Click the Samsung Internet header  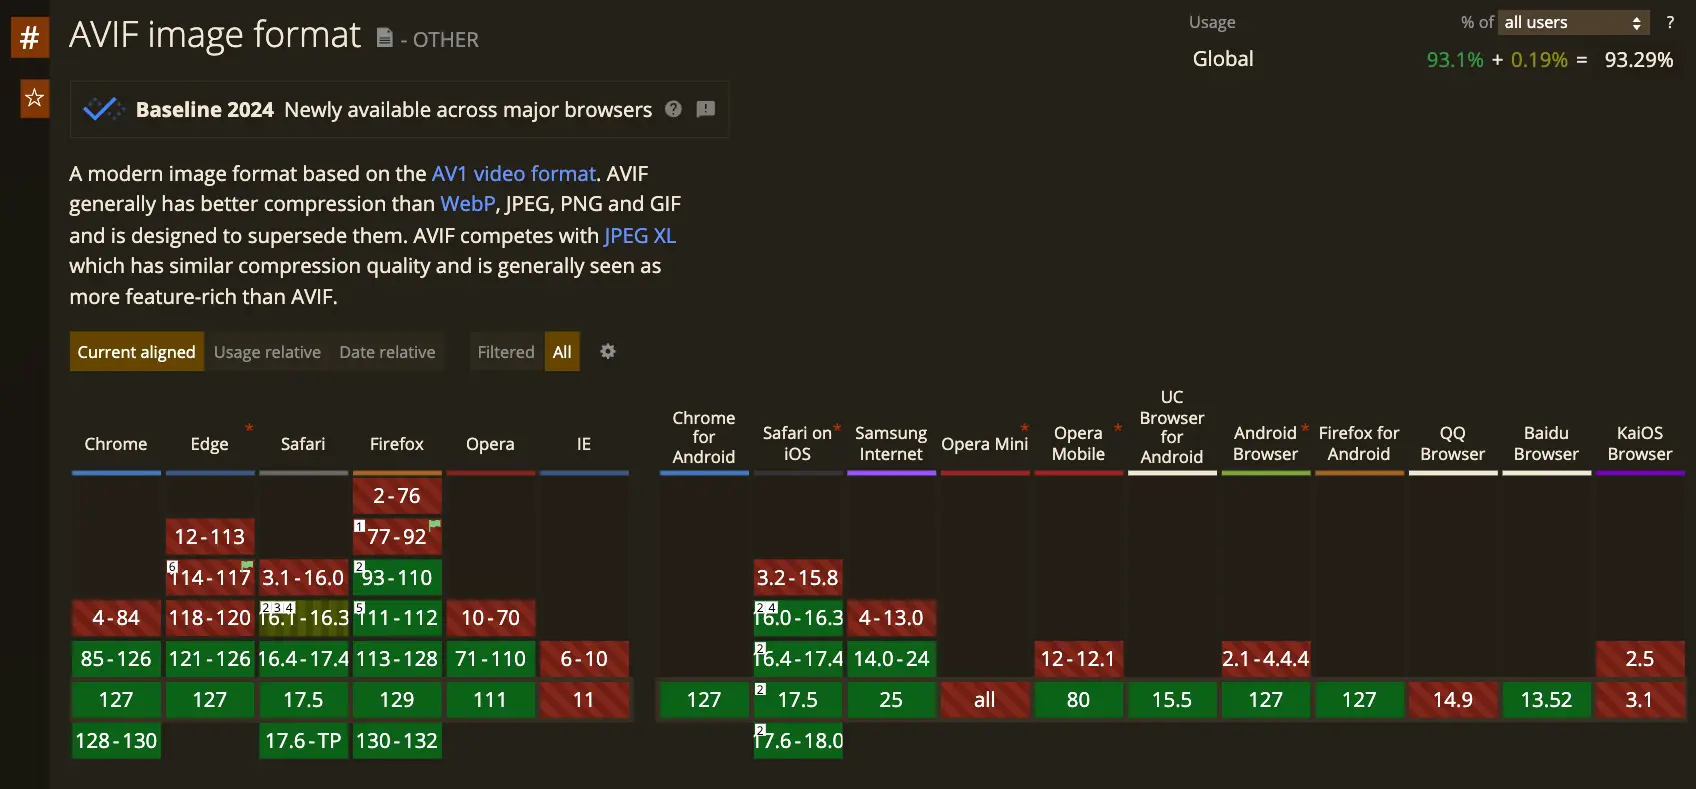(891, 443)
